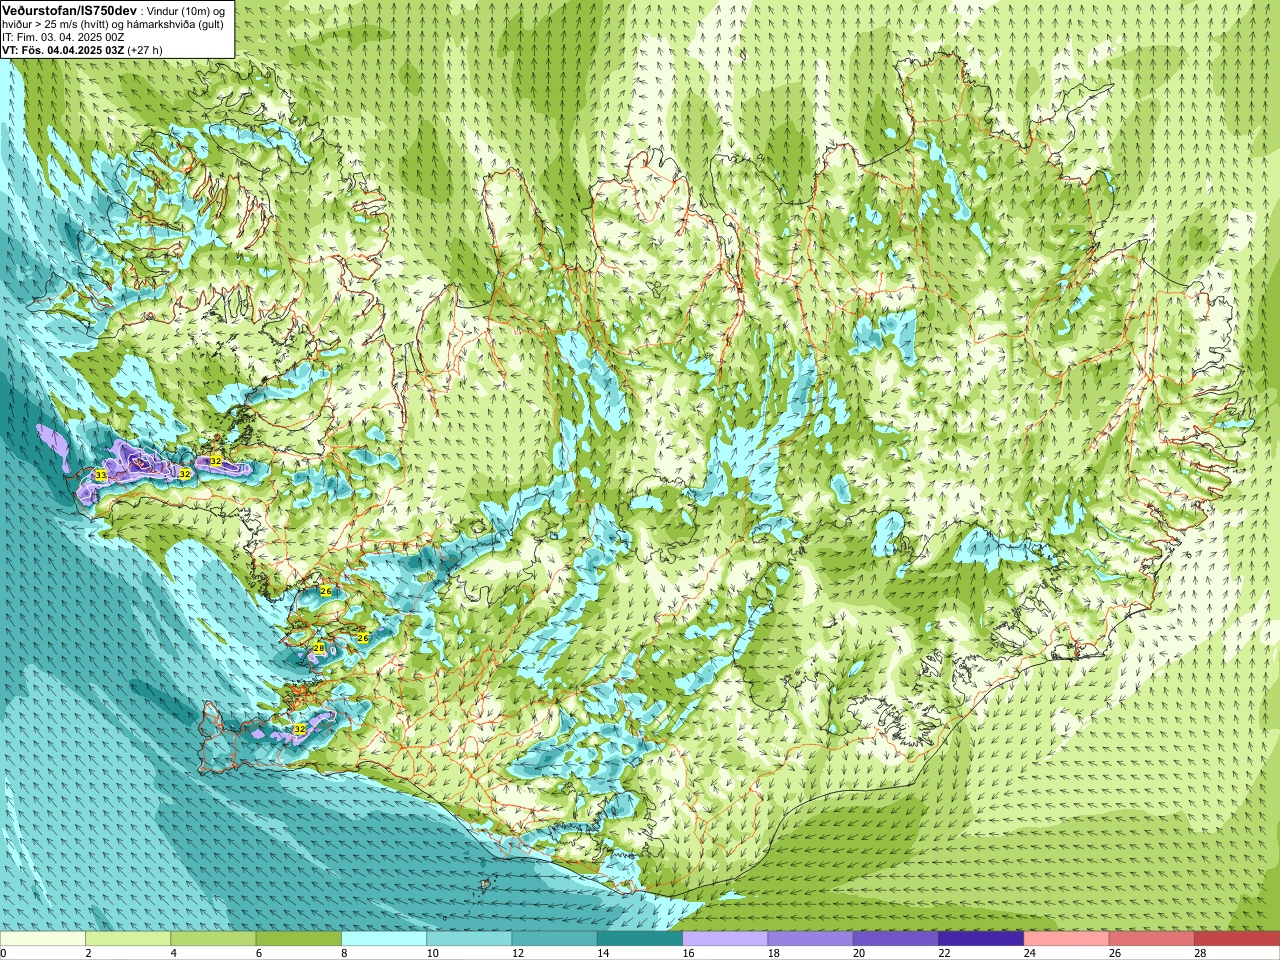Click the 24–26 m/s pink legend swatch

click(1066, 939)
